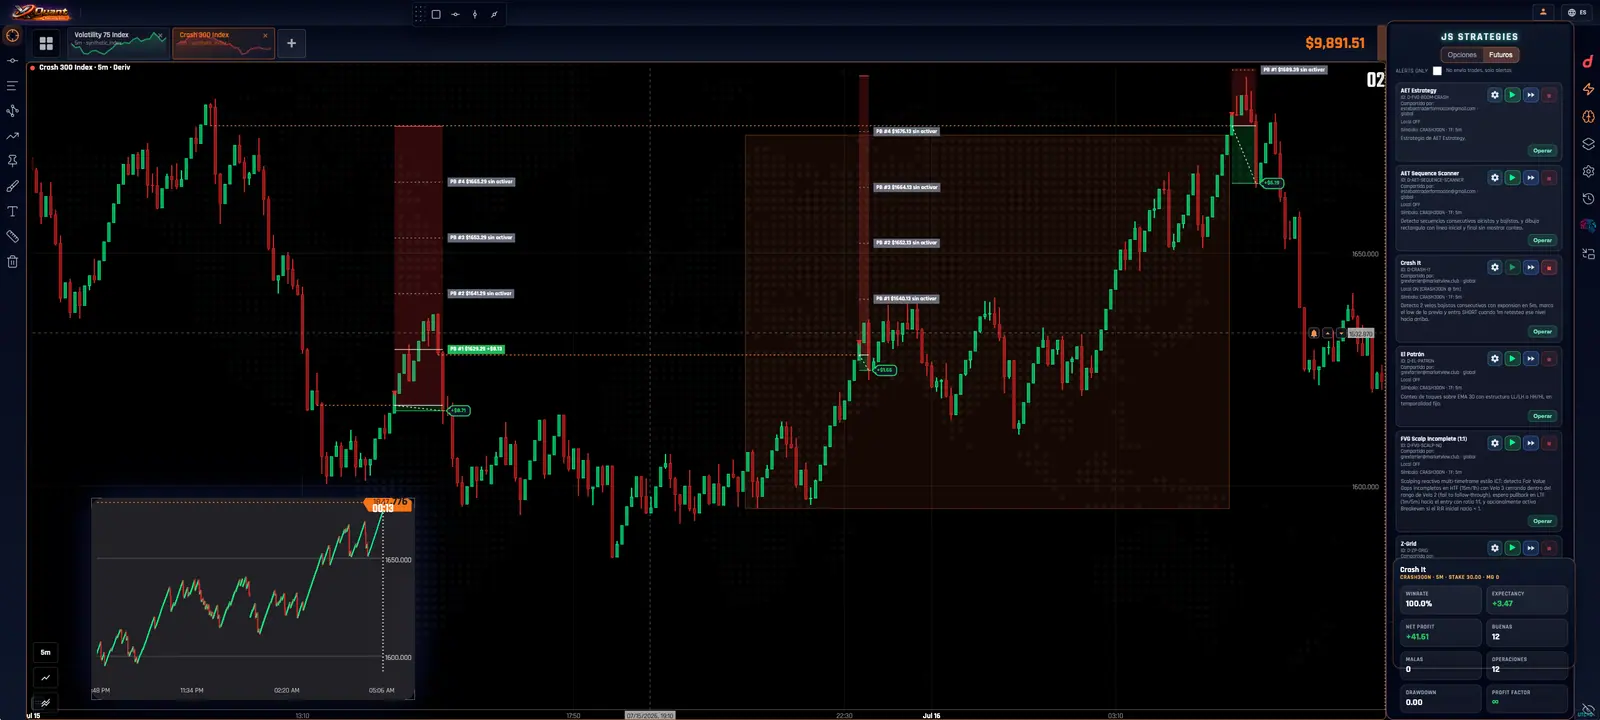Stop the running Crash It strategy

pos(1548,267)
